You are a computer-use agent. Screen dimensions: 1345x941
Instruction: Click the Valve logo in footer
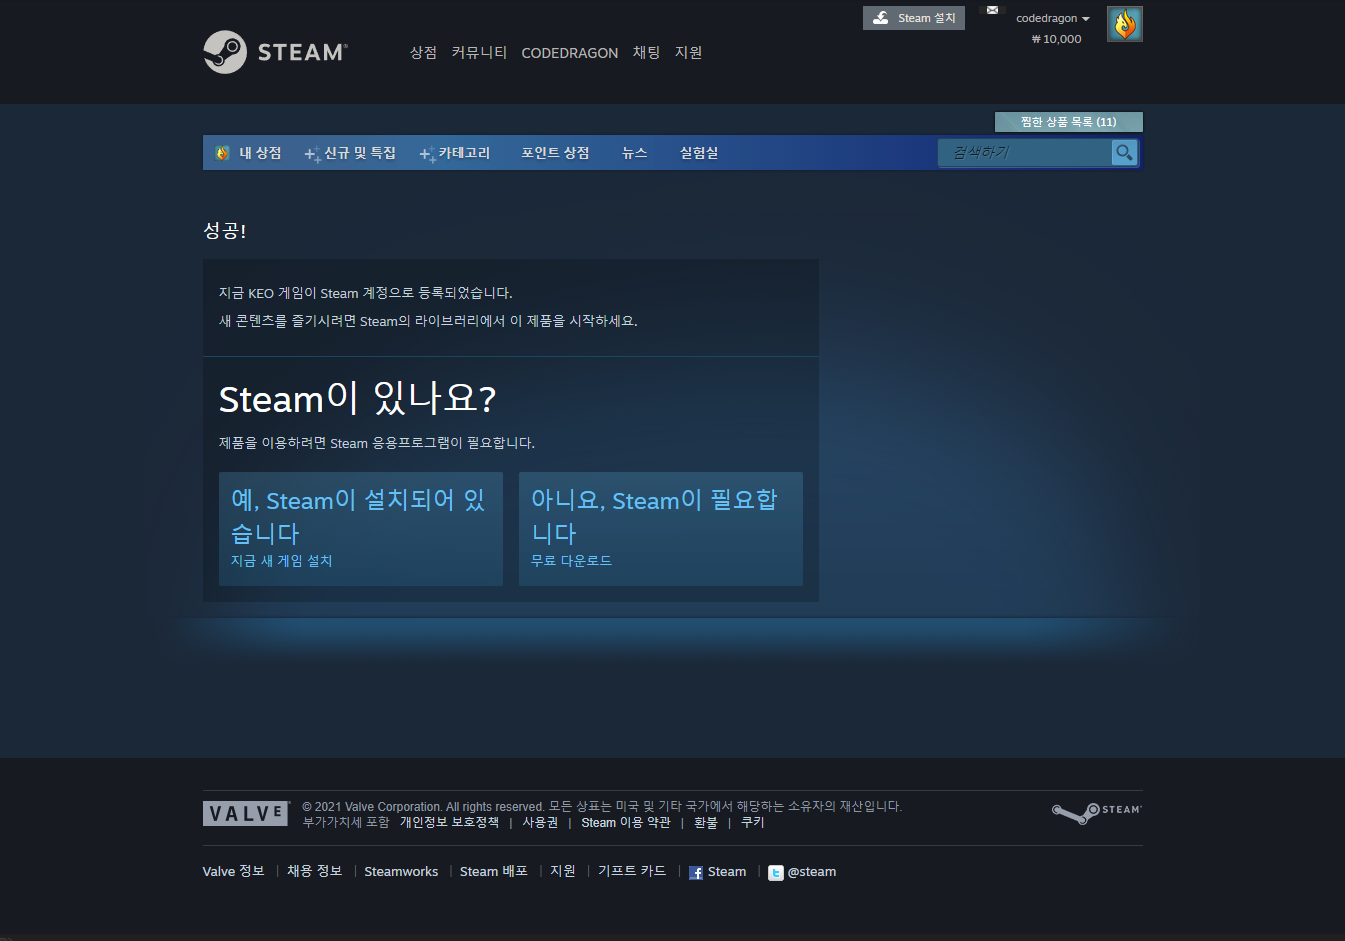coord(246,813)
